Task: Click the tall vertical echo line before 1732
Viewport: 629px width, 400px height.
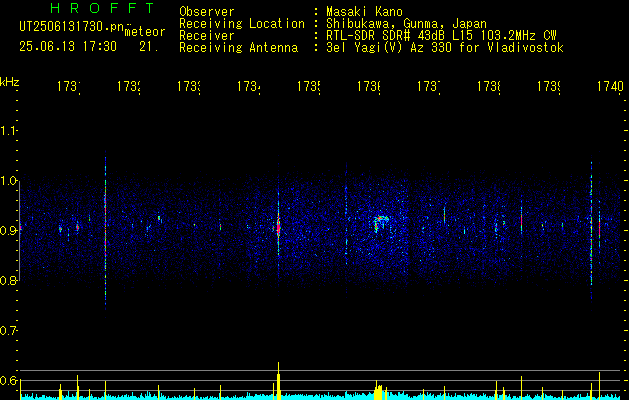Action: pos(106,233)
